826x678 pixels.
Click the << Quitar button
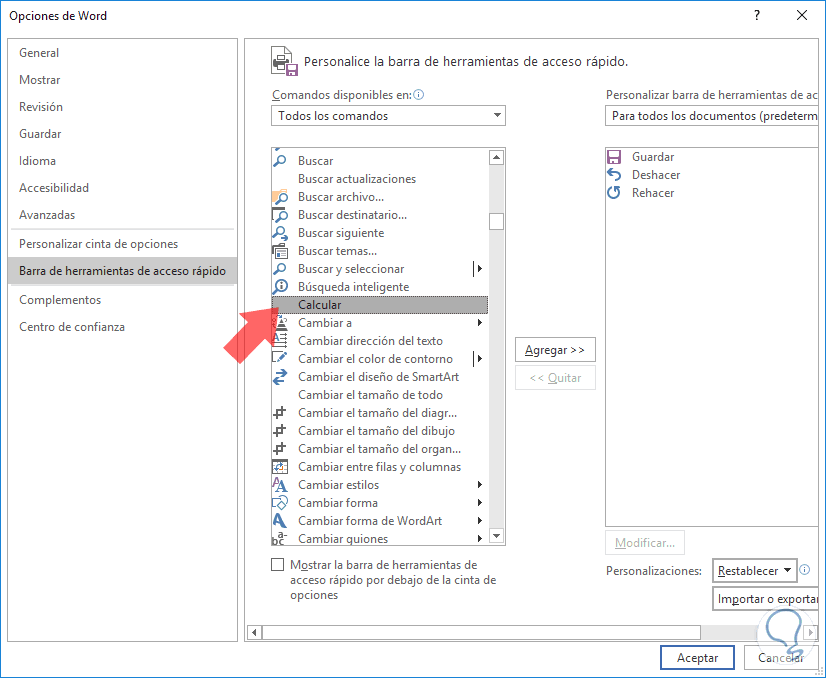(555, 378)
